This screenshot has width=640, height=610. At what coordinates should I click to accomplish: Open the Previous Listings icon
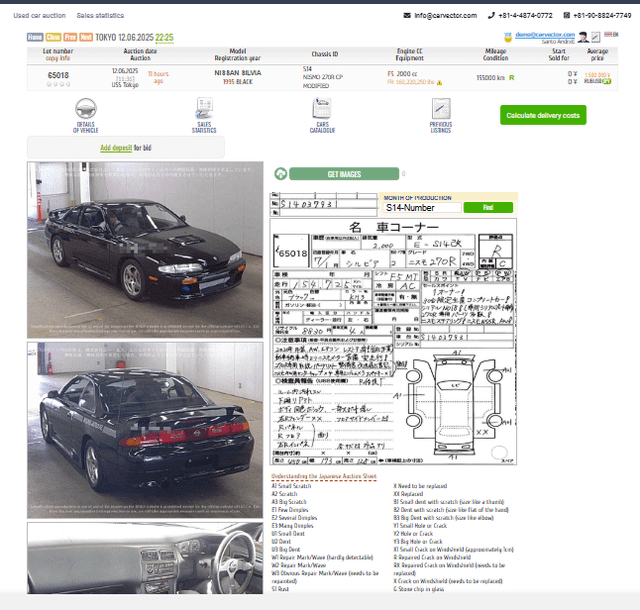(x=441, y=108)
